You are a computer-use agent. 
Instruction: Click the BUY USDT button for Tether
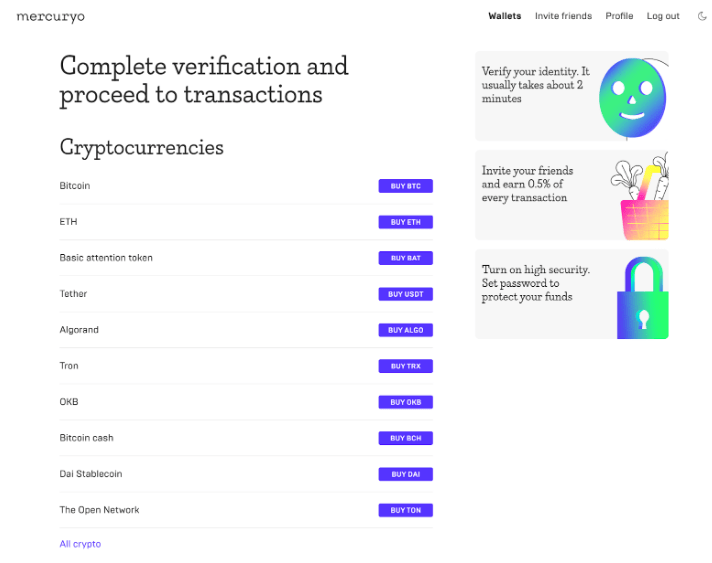click(405, 294)
